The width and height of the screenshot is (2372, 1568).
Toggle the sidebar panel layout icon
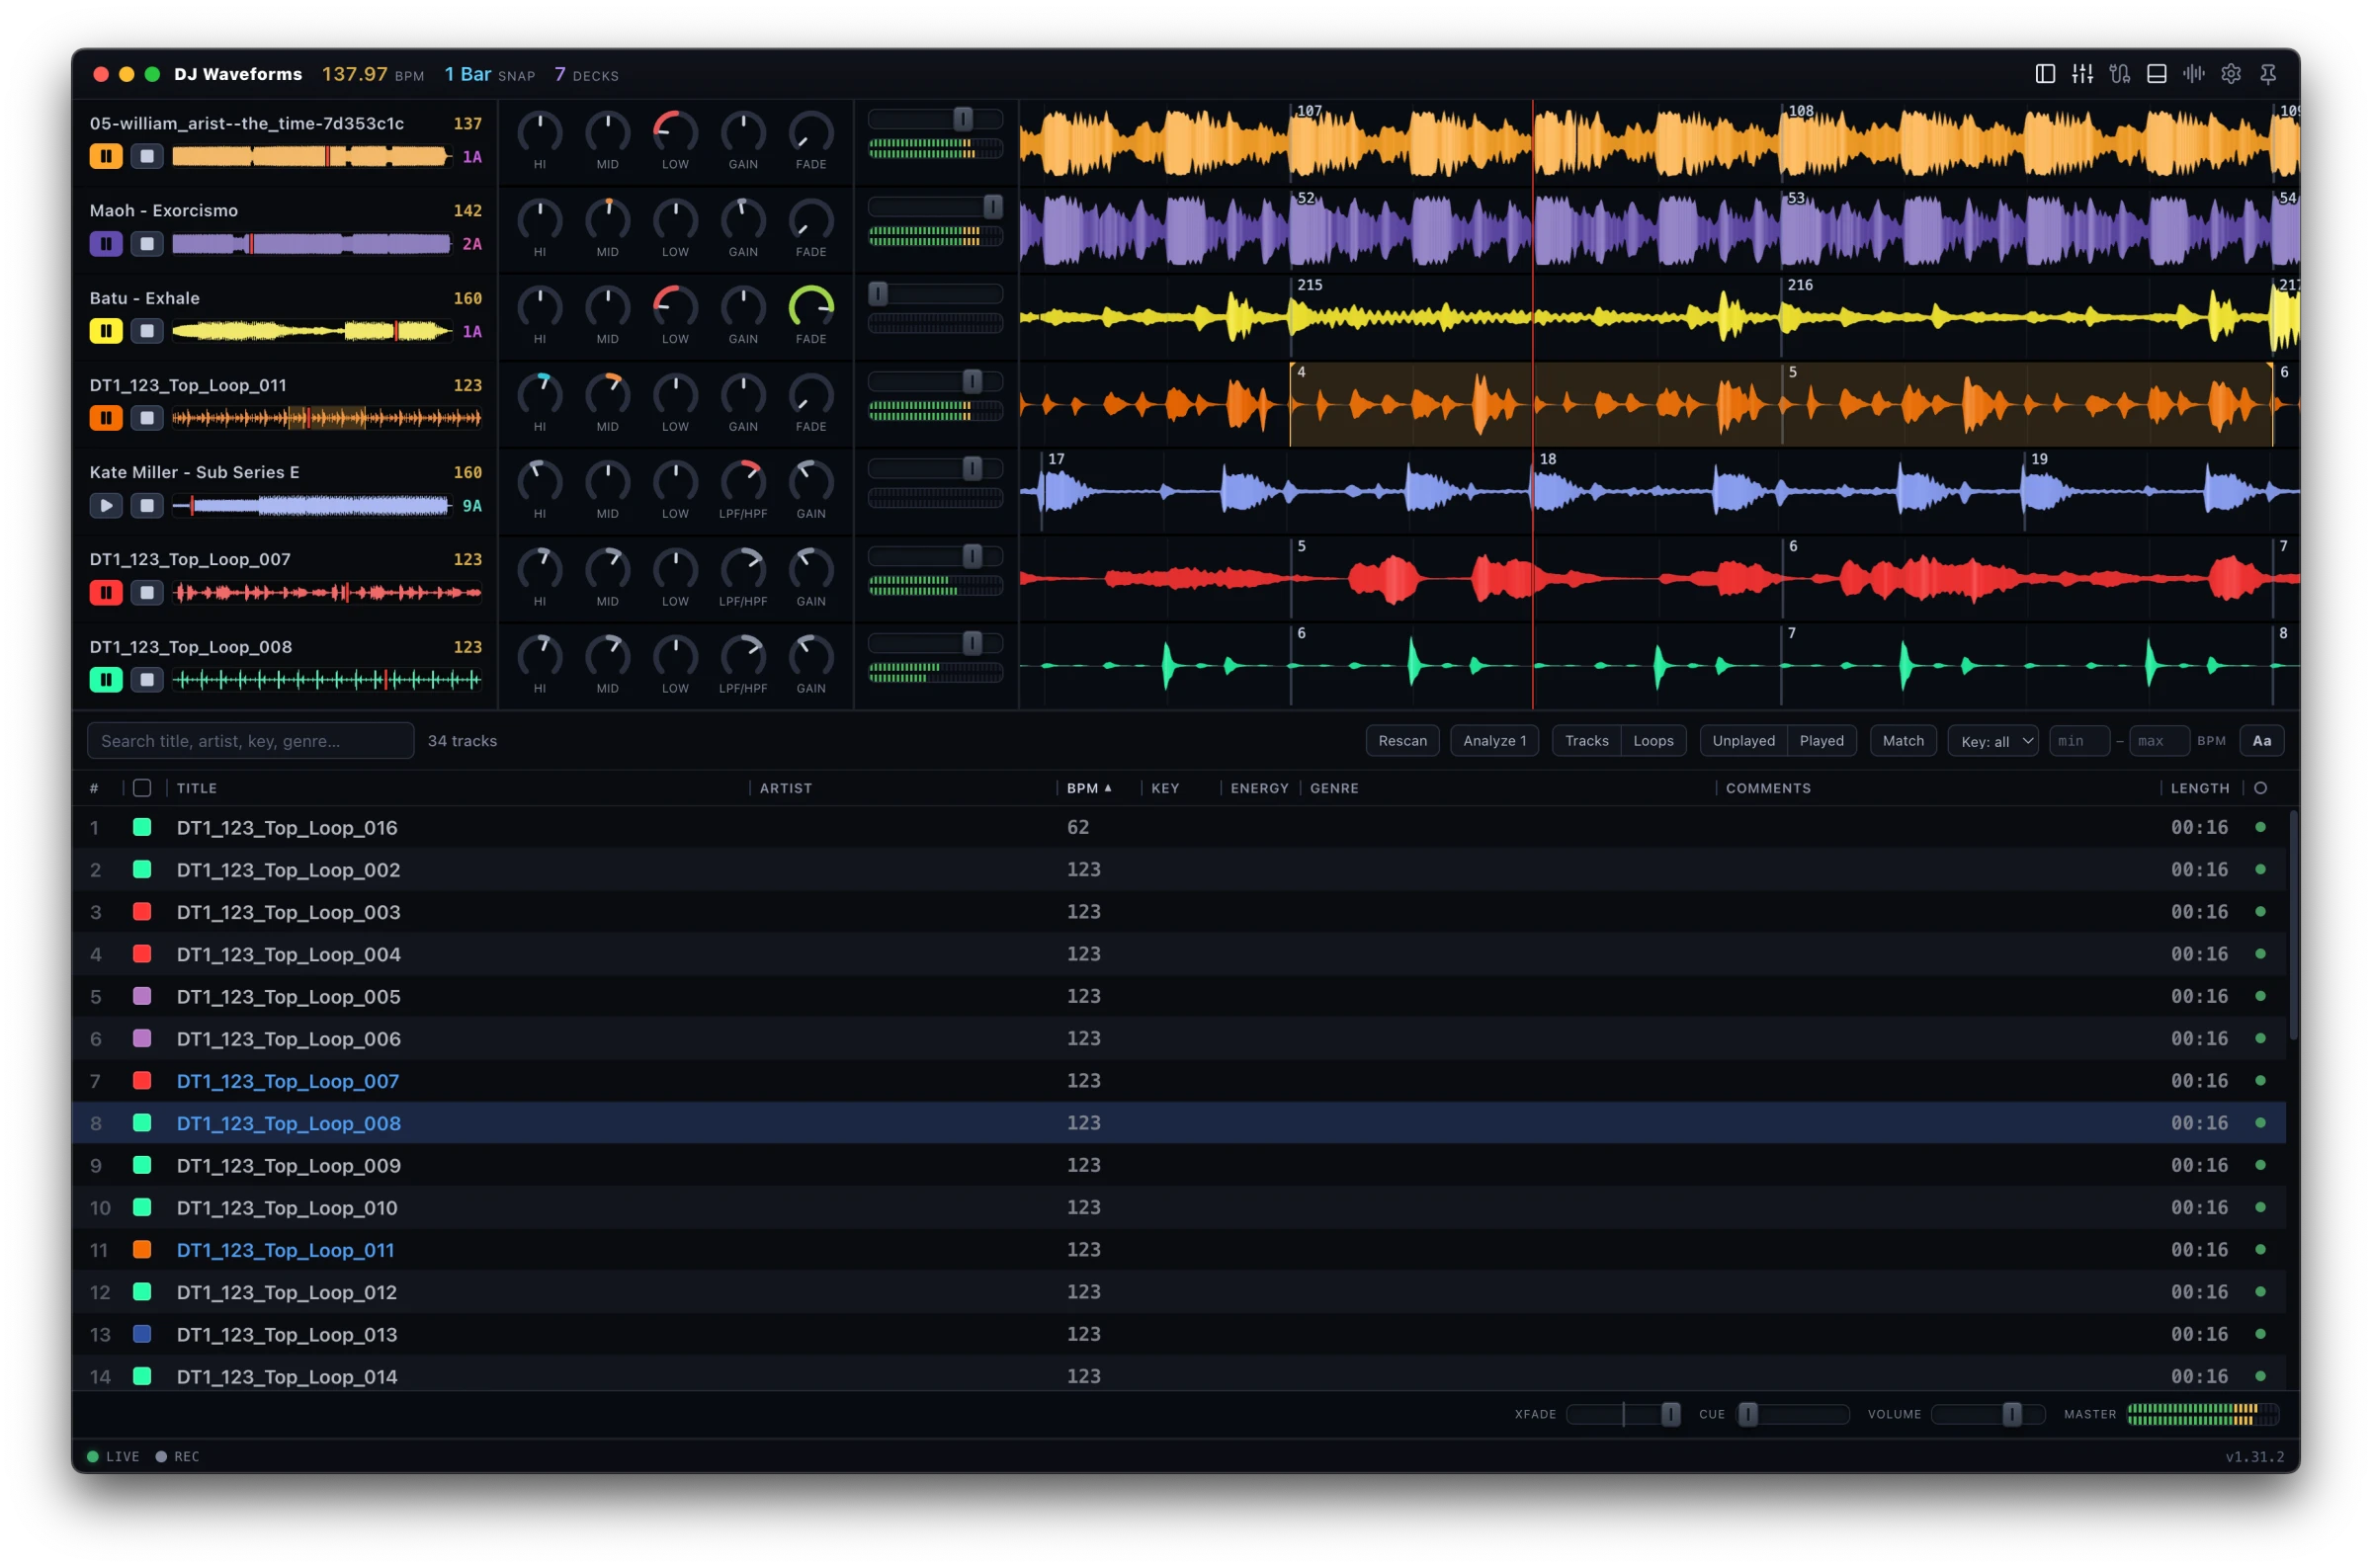tap(2045, 74)
